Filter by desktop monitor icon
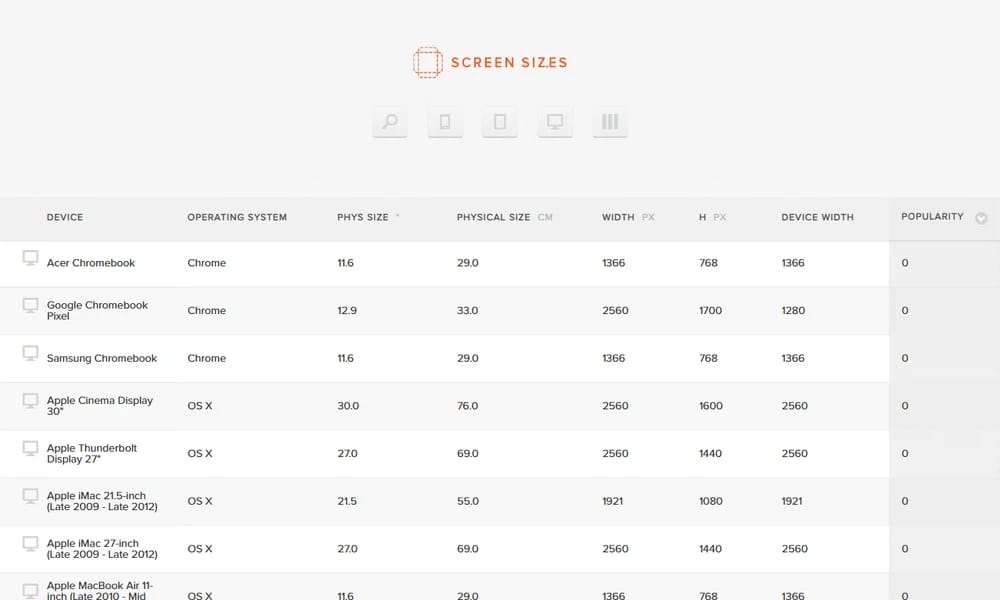 (x=555, y=121)
